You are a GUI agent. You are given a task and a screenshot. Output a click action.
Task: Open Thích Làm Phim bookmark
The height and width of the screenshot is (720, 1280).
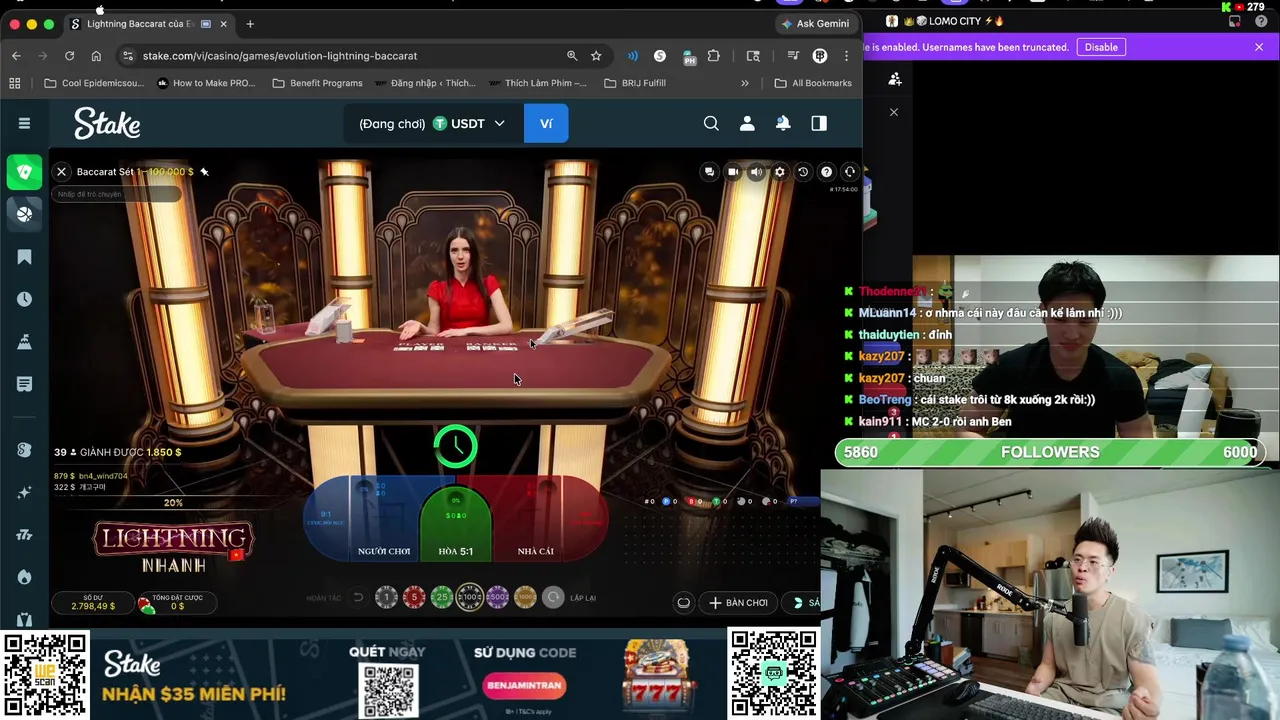[x=537, y=83]
